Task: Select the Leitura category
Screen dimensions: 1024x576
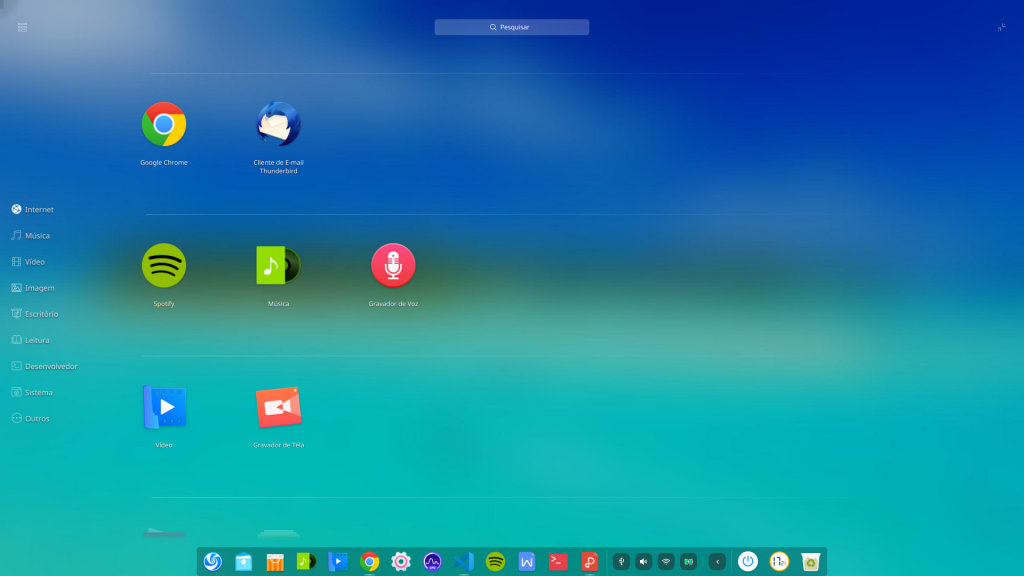Action: pos(30,340)
